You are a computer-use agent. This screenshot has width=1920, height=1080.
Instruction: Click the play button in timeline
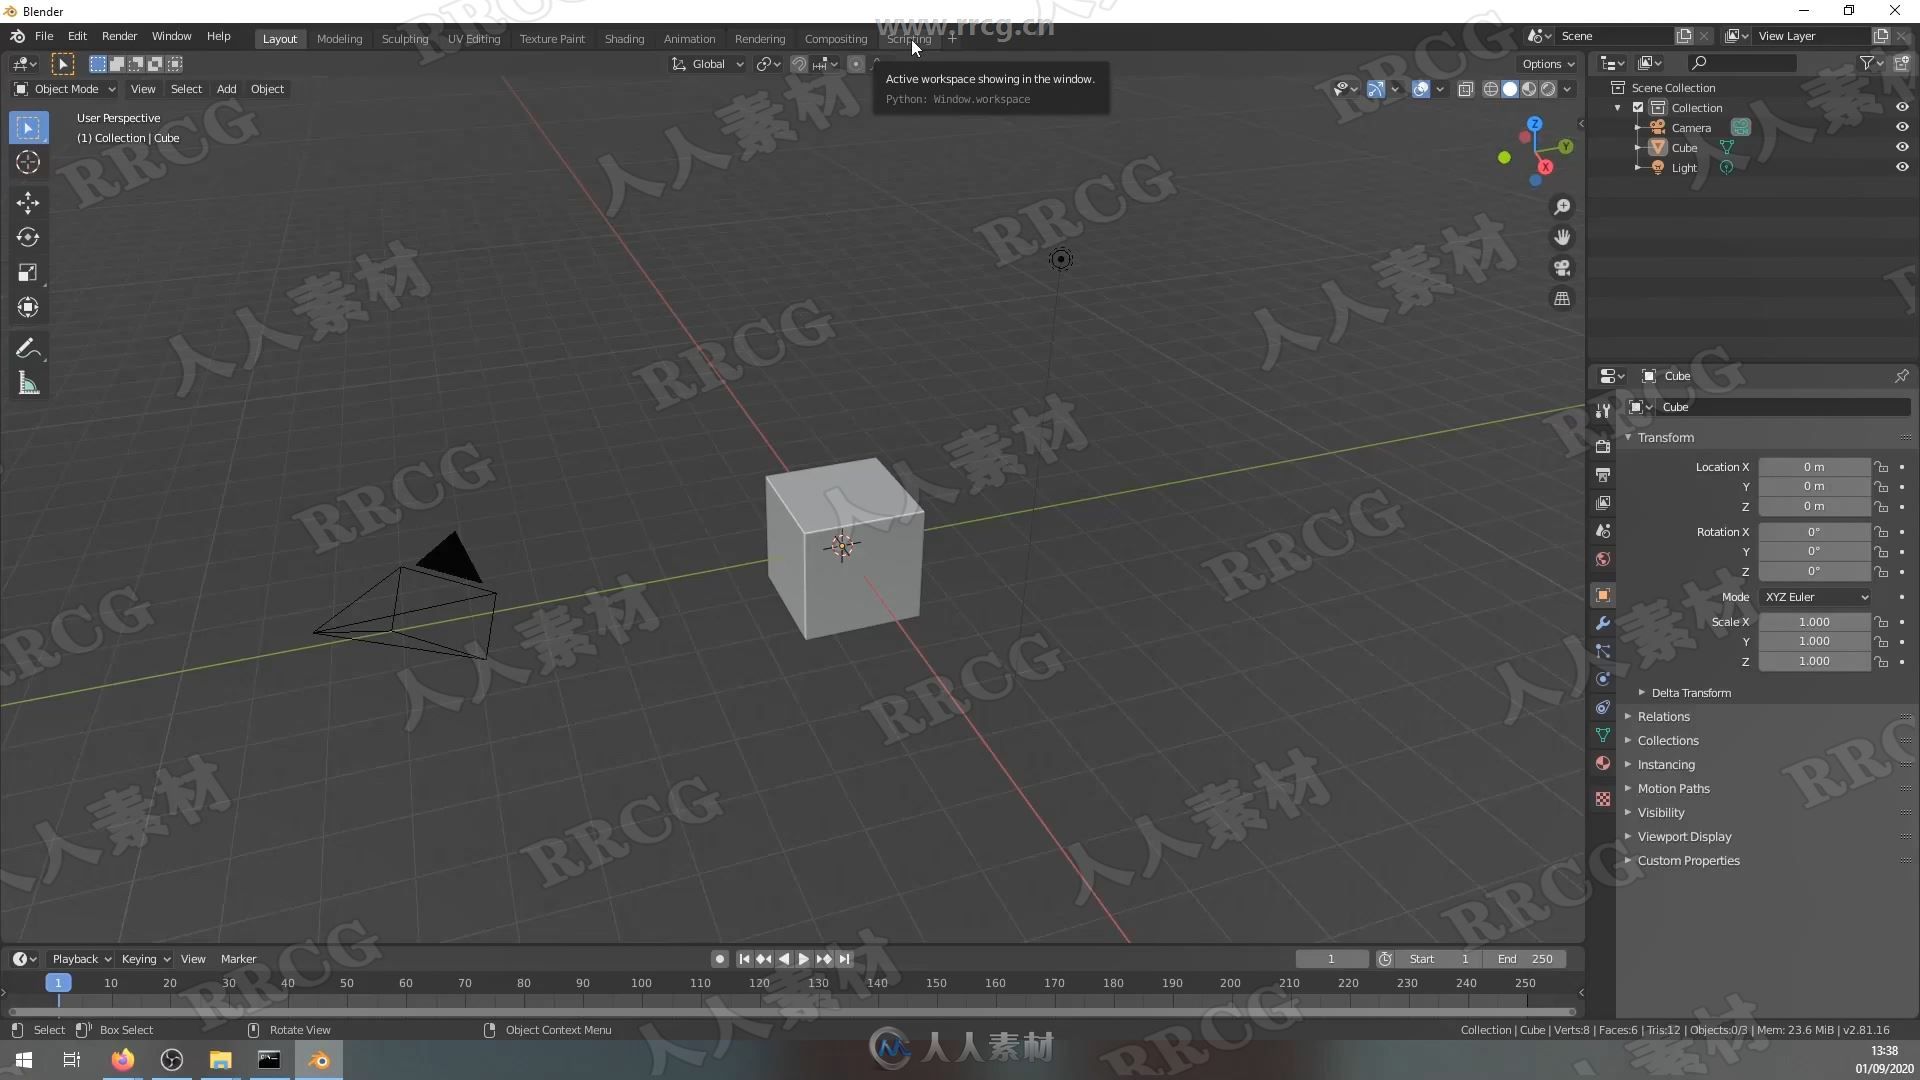(802, 959)
